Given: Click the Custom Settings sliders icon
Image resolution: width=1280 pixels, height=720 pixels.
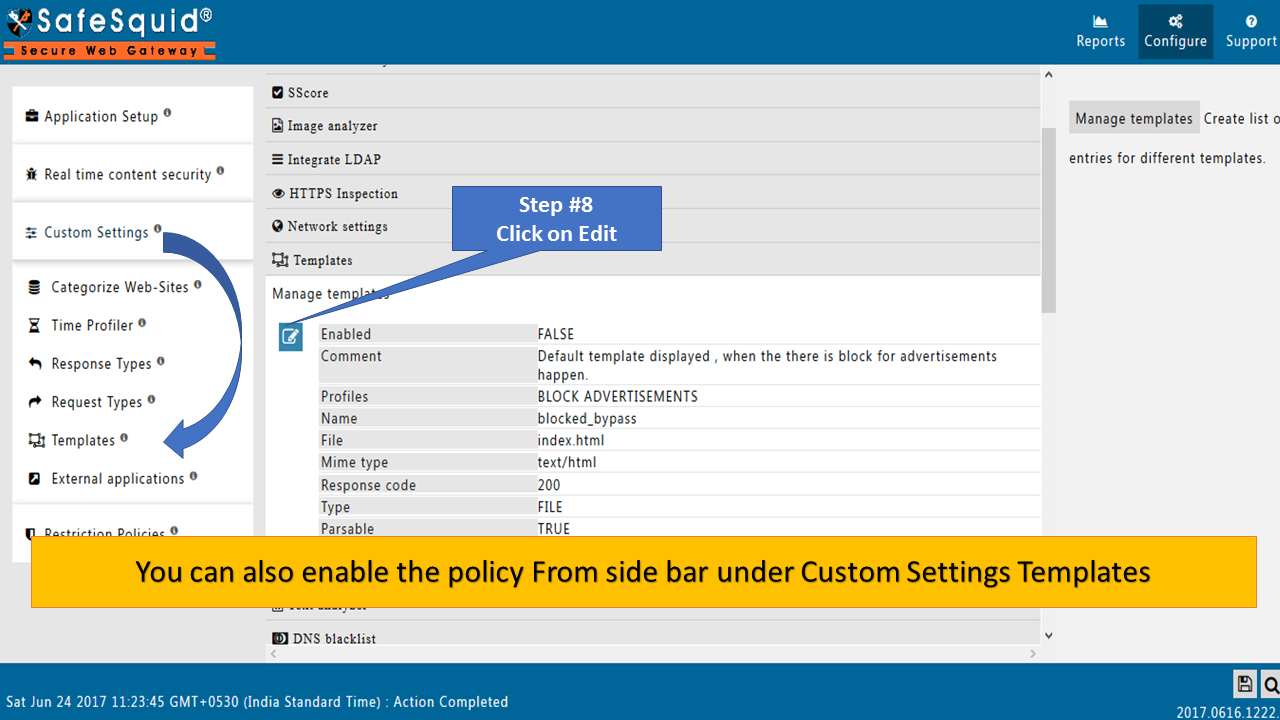Looking at the screenshot, I should point(32,232).
